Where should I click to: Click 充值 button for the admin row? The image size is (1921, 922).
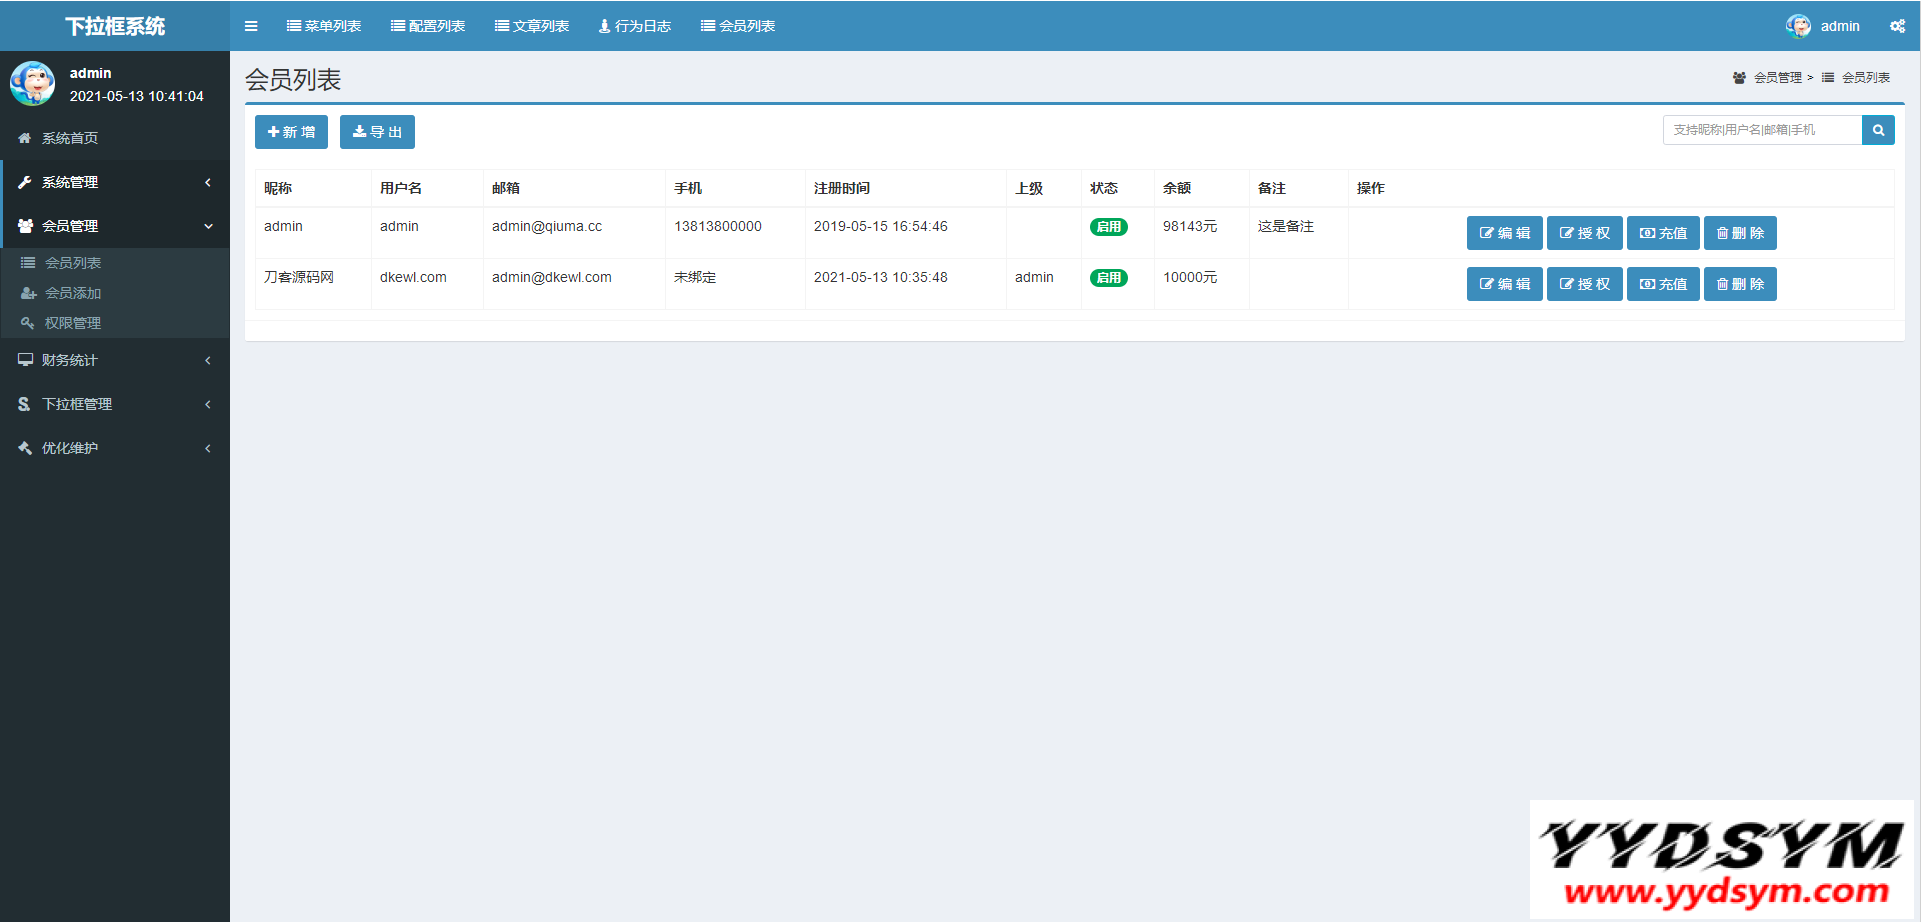(1663, 233)
